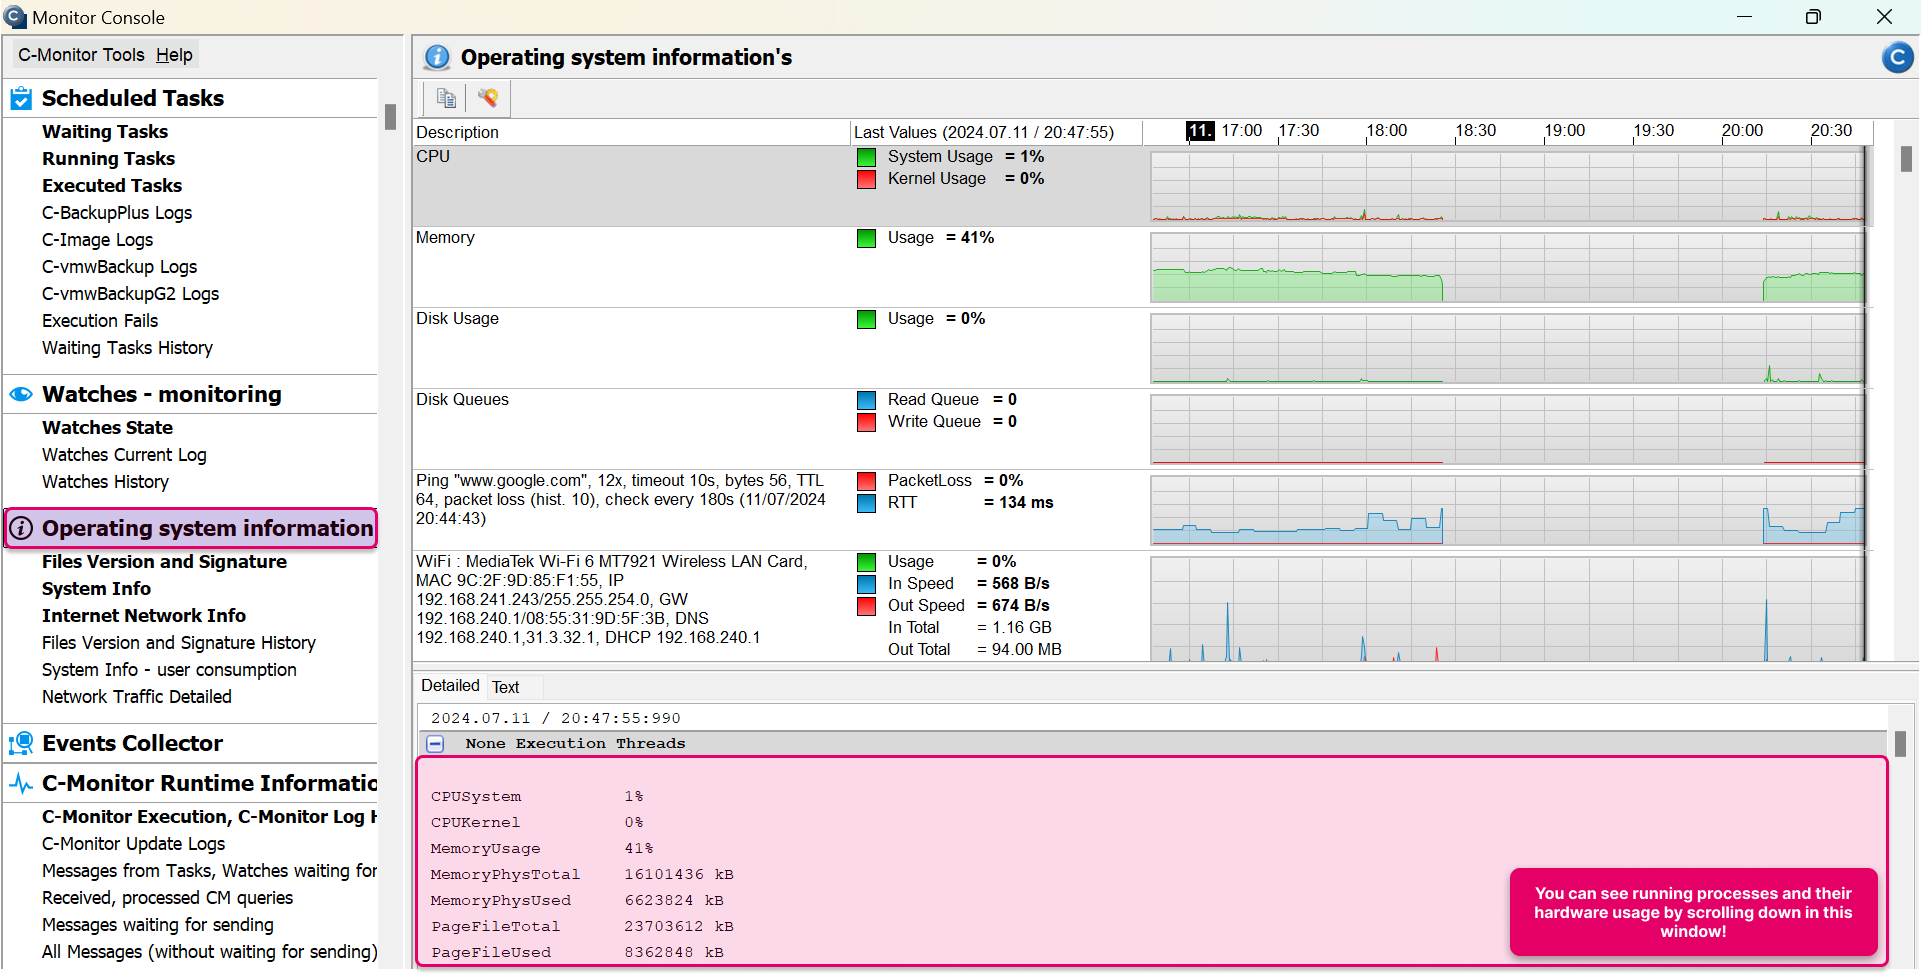Open System Info

[x=96, y=589]
